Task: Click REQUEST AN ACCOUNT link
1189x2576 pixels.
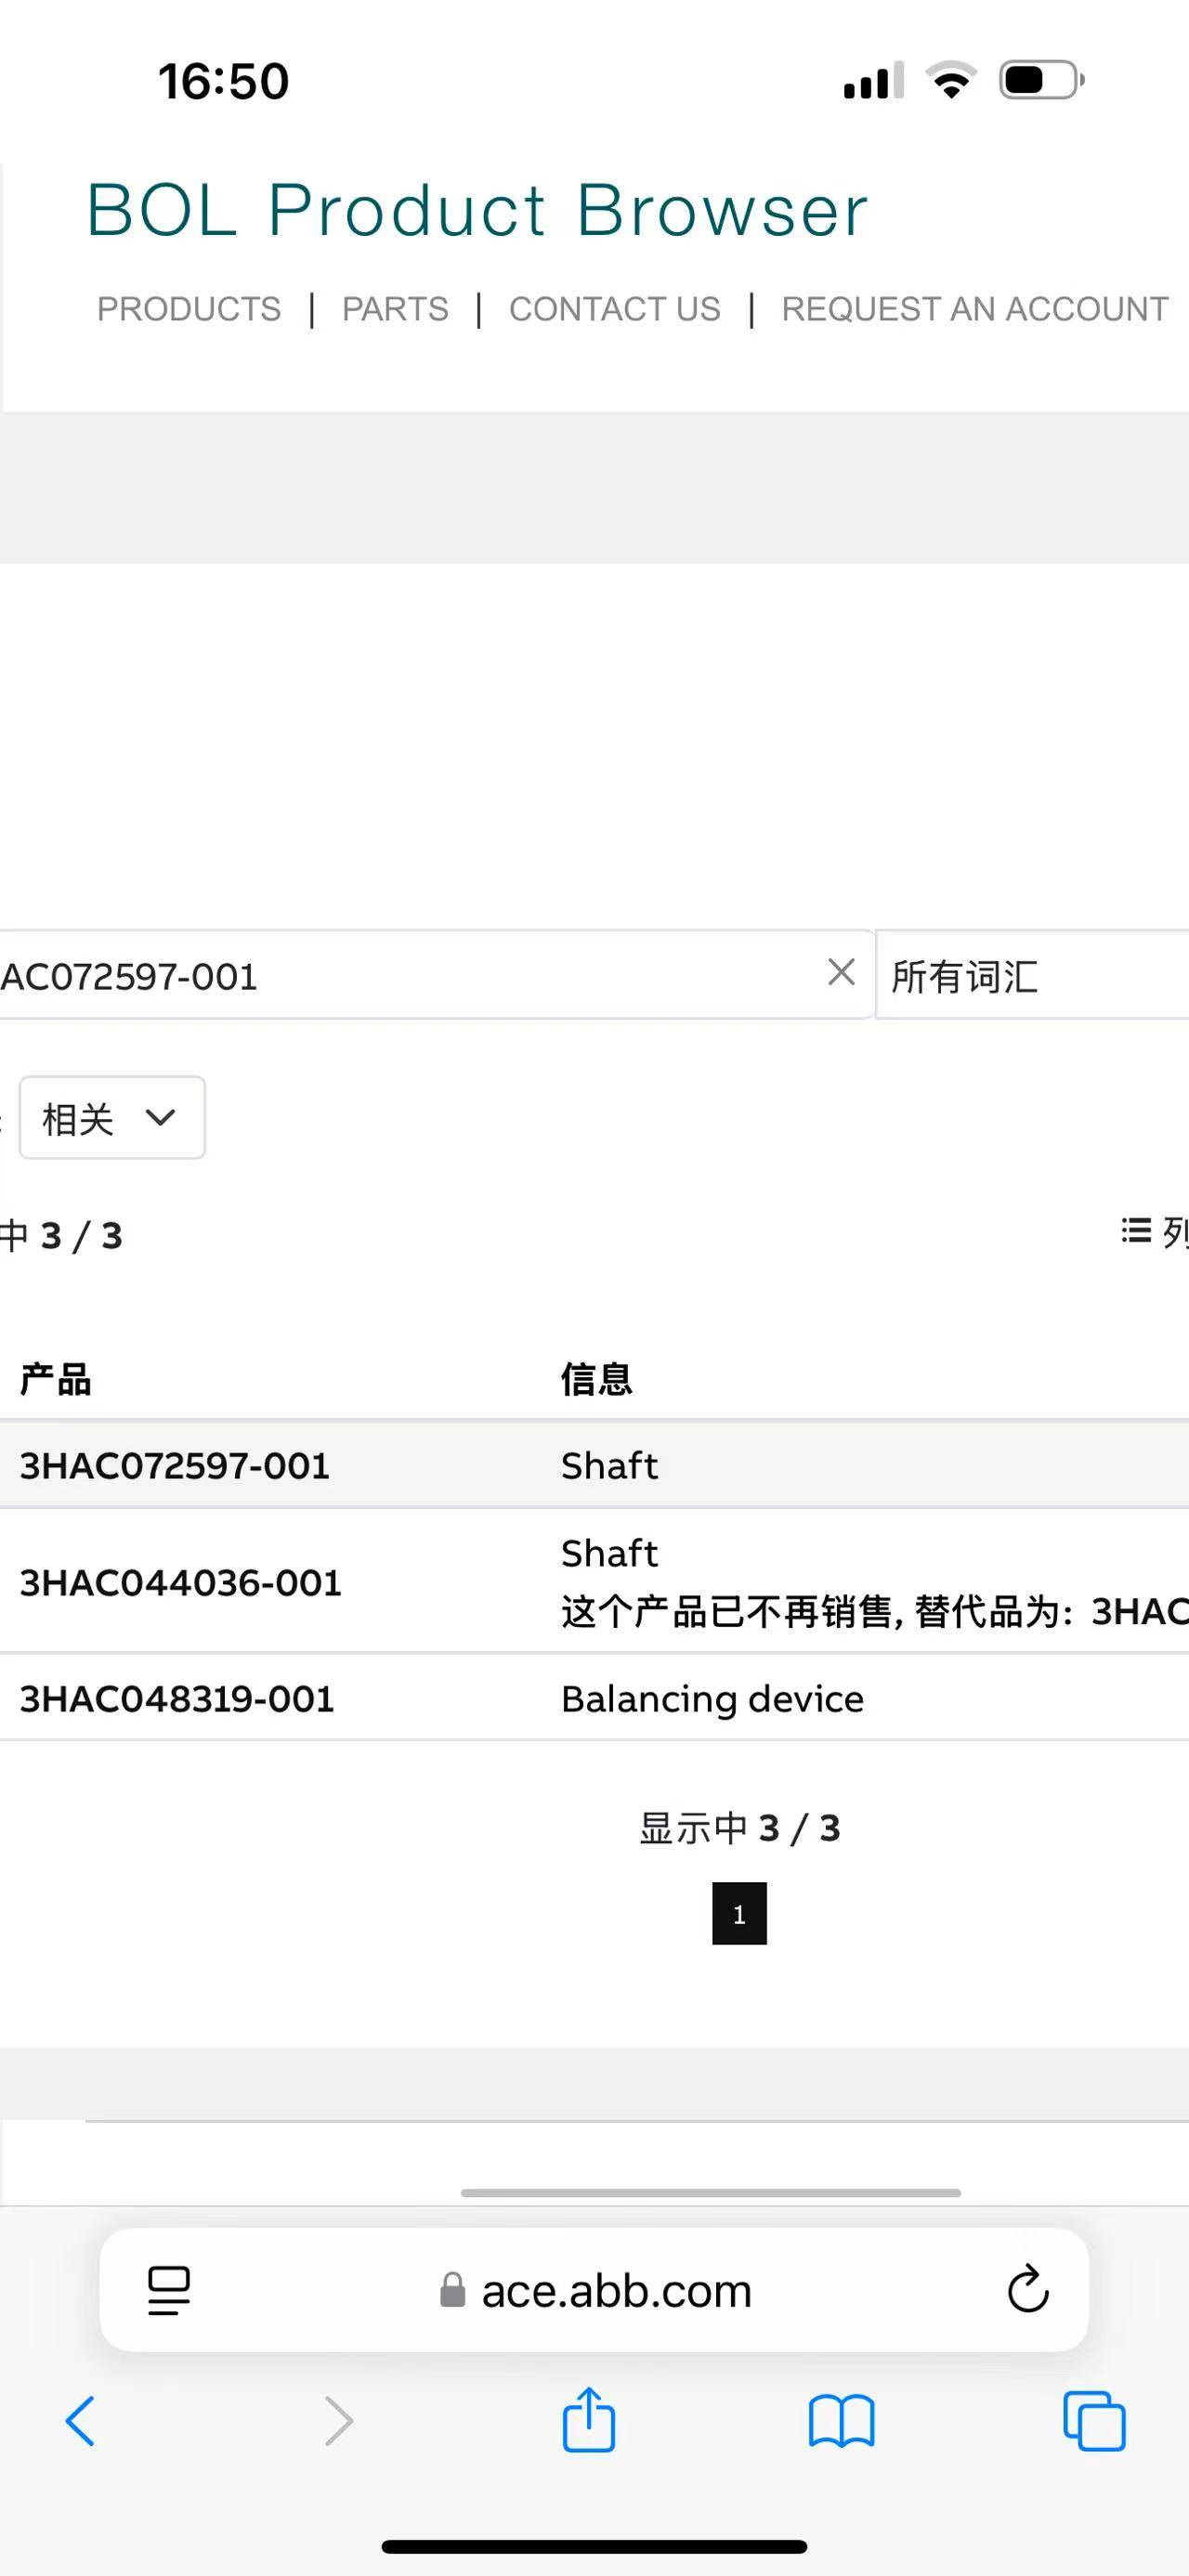Action: tap(974, 309)
